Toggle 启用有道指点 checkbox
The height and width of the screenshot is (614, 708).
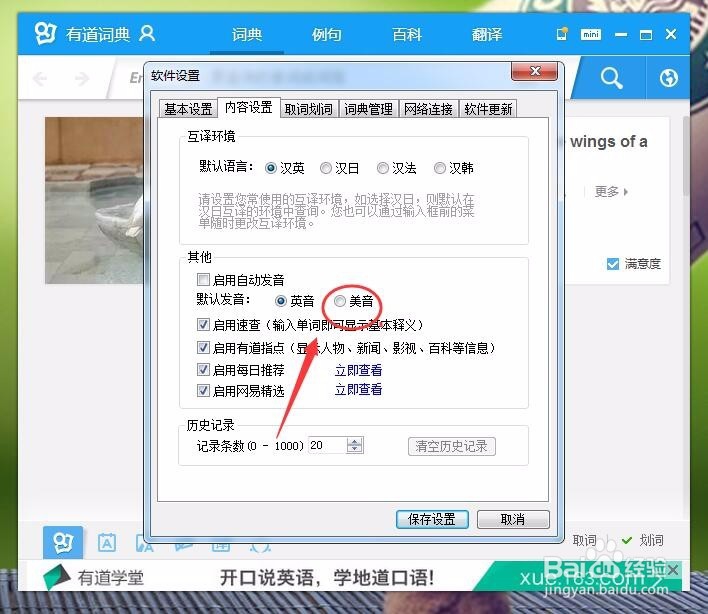[203, 347]
